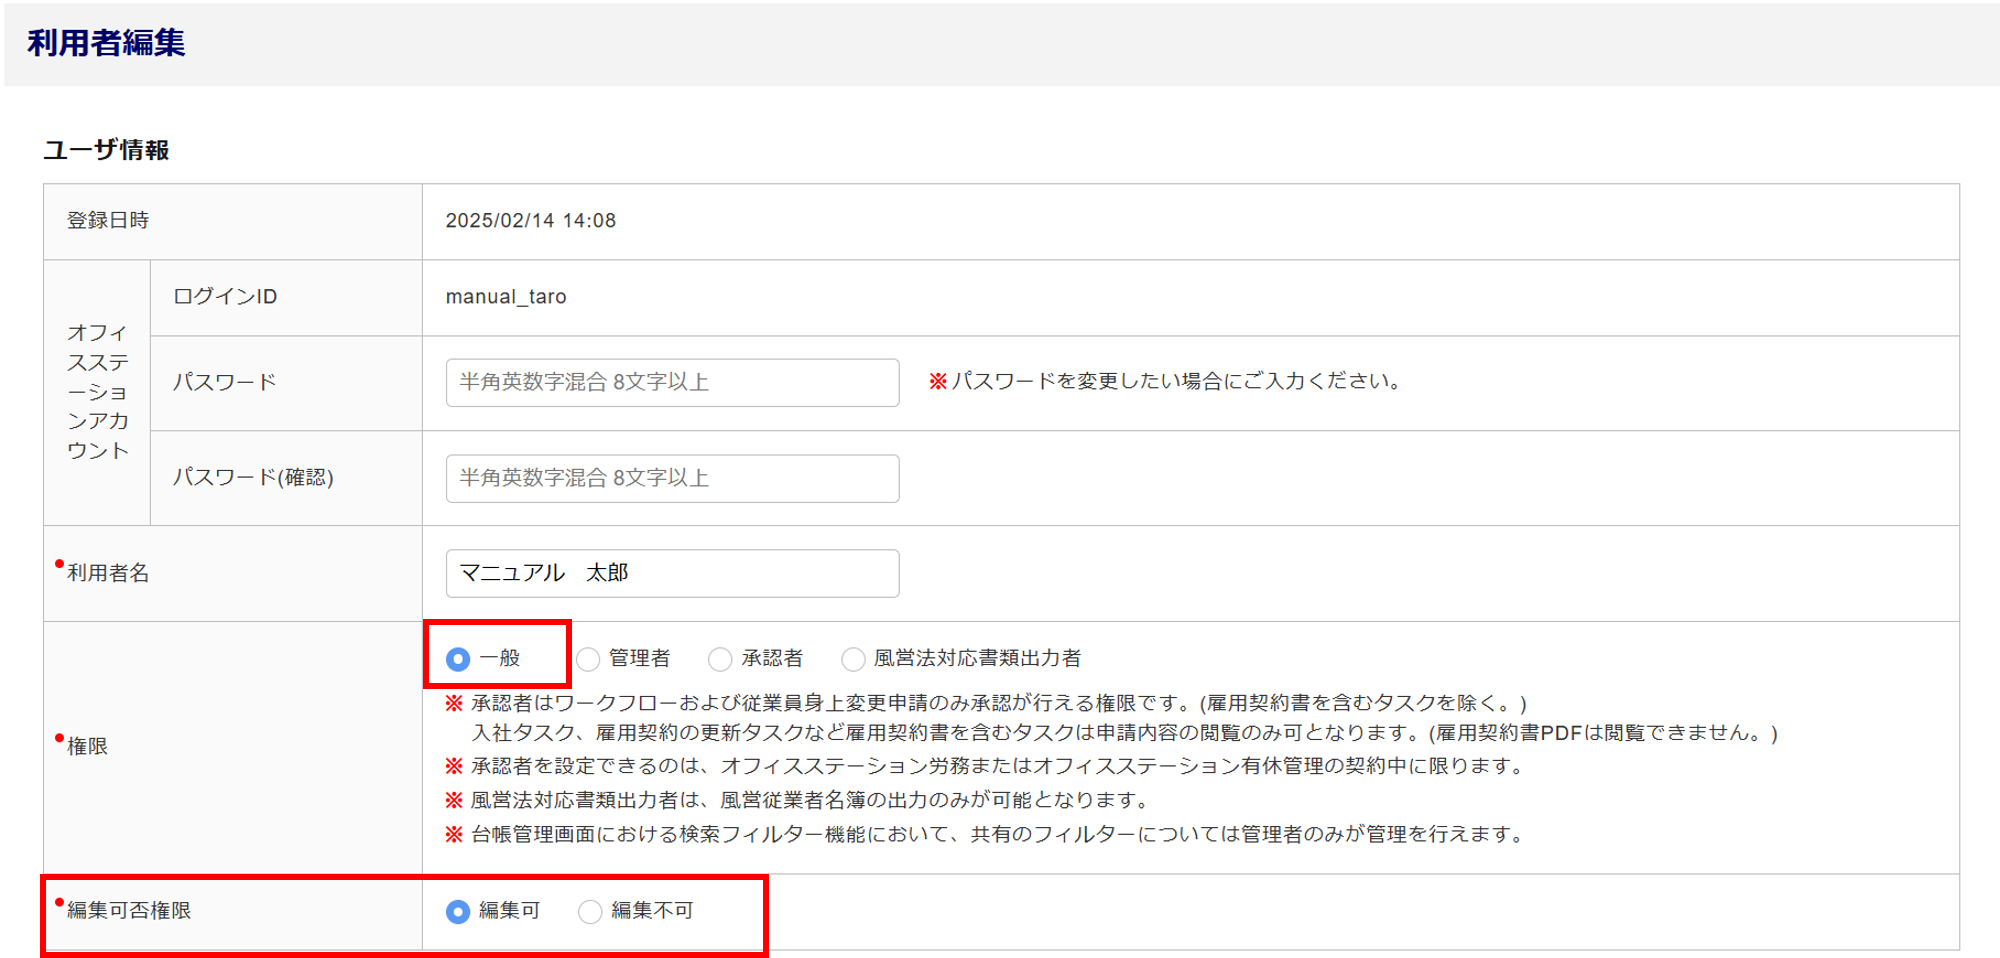Click the 権限 required field label

pos(87,746)
